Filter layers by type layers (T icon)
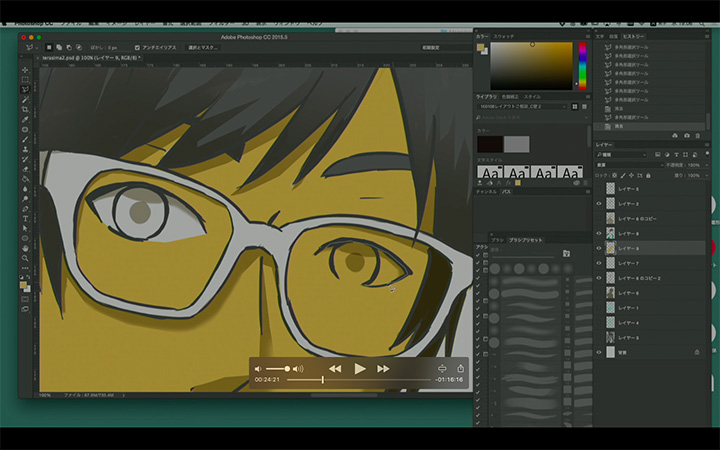Screen dimensions: 720x450 coord(676,155)
